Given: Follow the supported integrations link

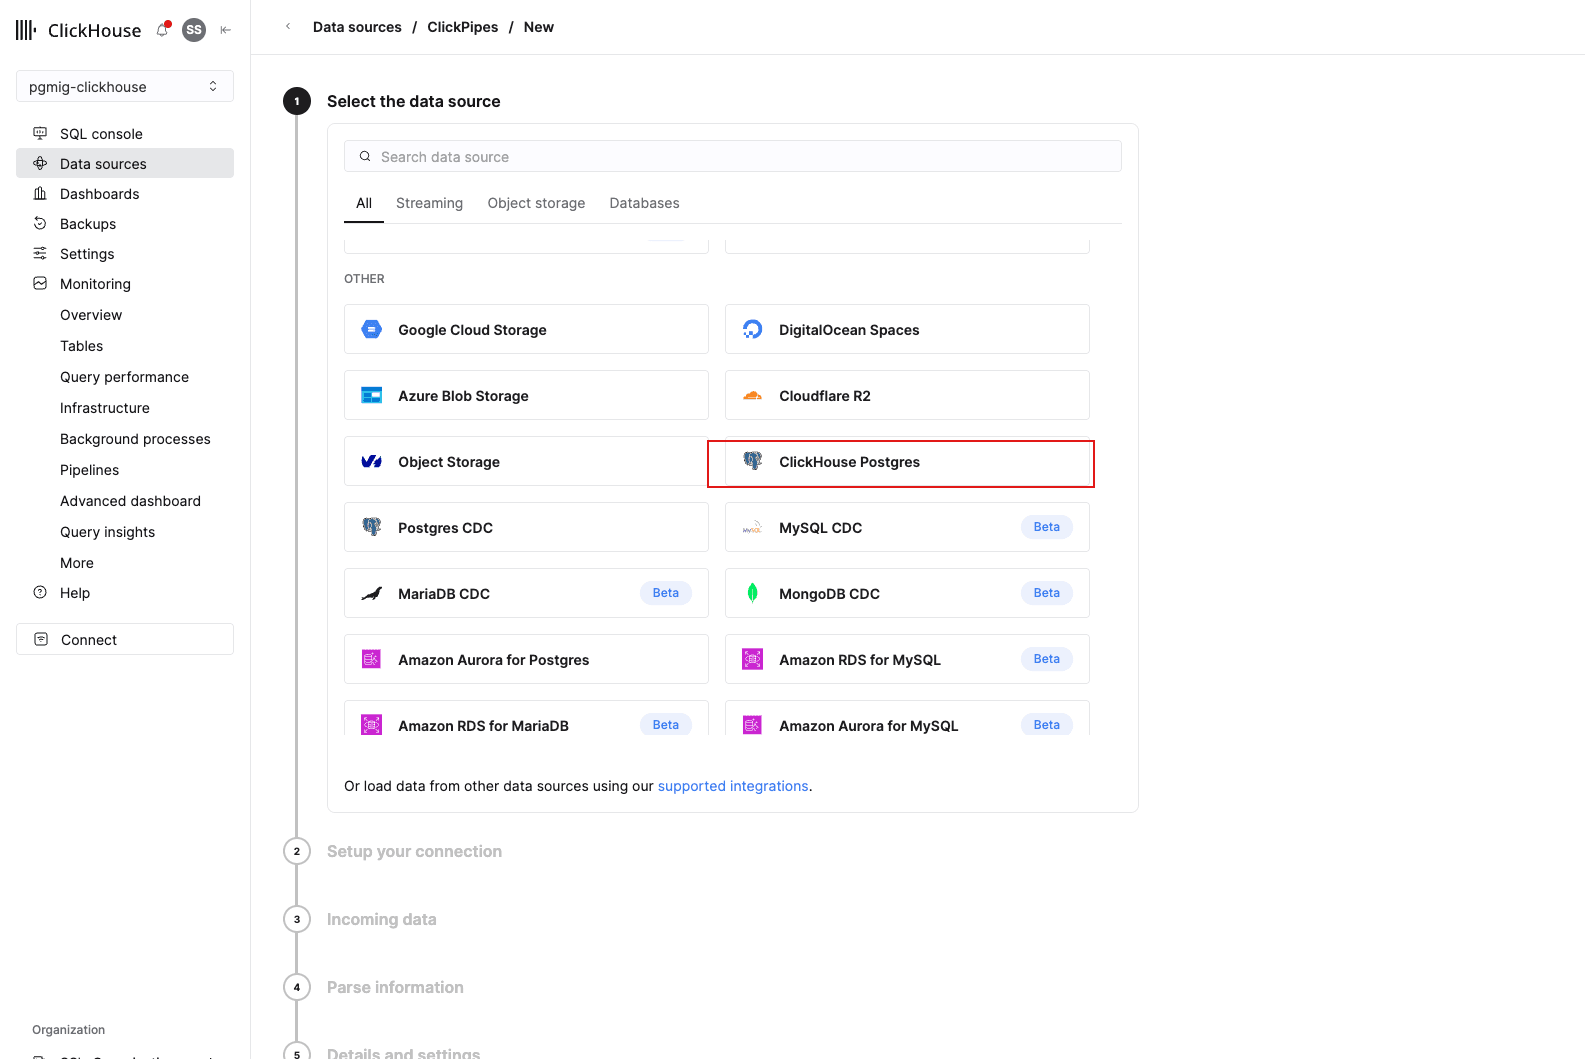Looking at the screenshot, I should (x=733, y=786).
